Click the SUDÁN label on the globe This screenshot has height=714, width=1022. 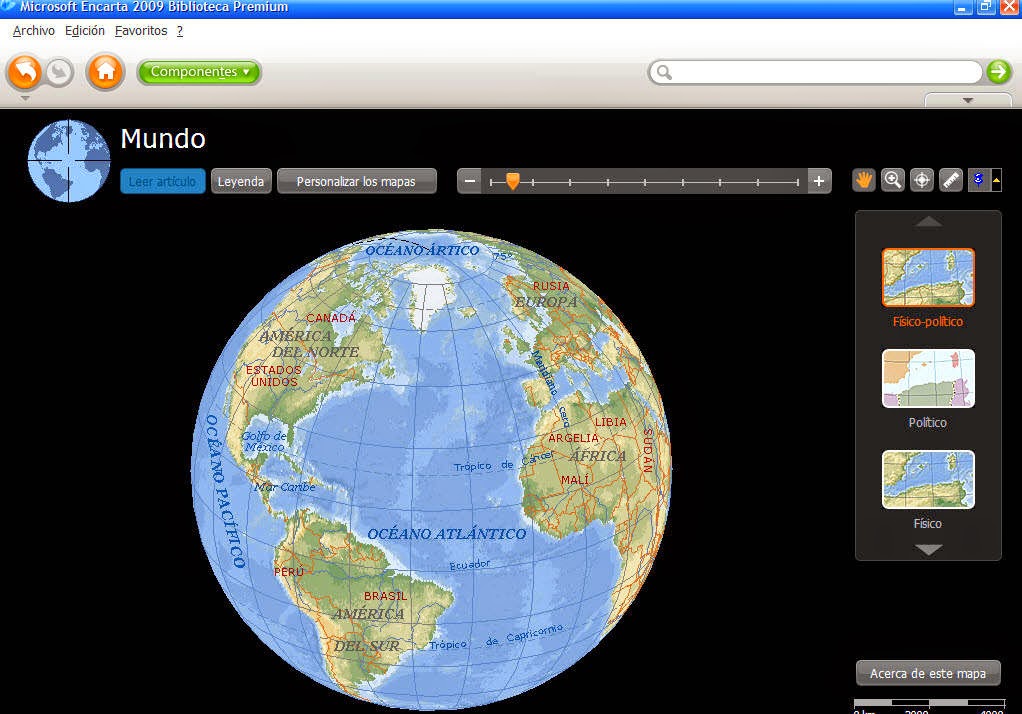click(x=647, y=451)
